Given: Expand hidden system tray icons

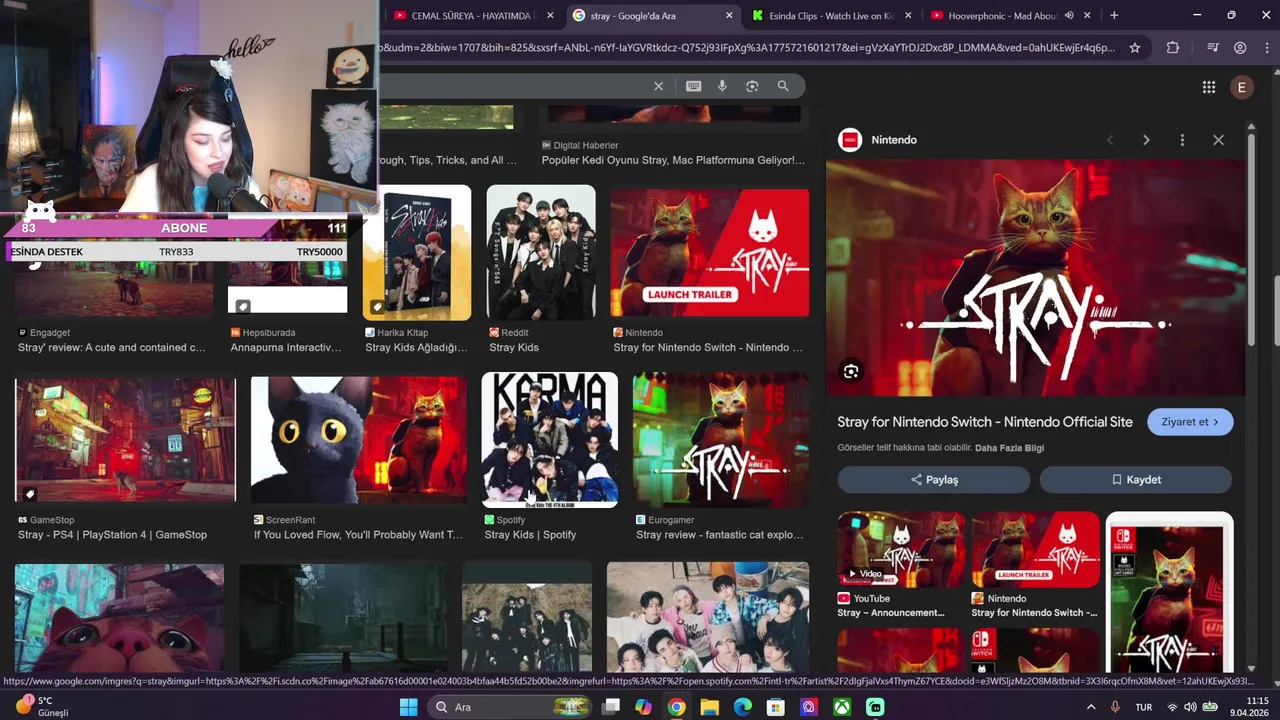Looking at the screenshot, I should point(1091,707).
